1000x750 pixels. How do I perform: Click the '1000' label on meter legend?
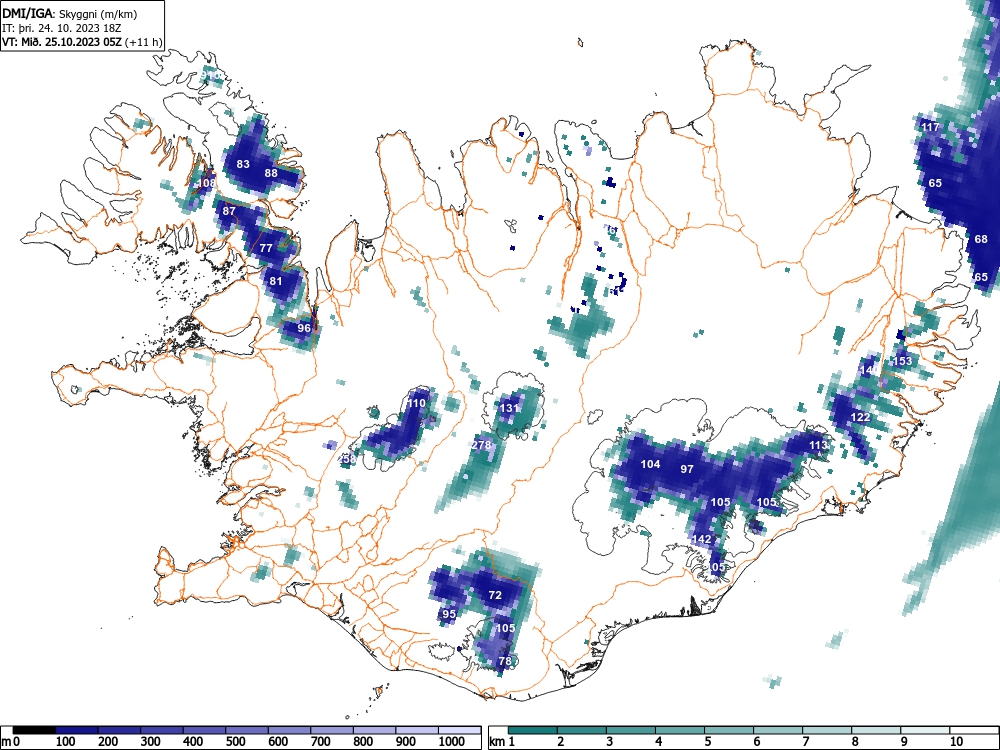[x=452, y=742]
